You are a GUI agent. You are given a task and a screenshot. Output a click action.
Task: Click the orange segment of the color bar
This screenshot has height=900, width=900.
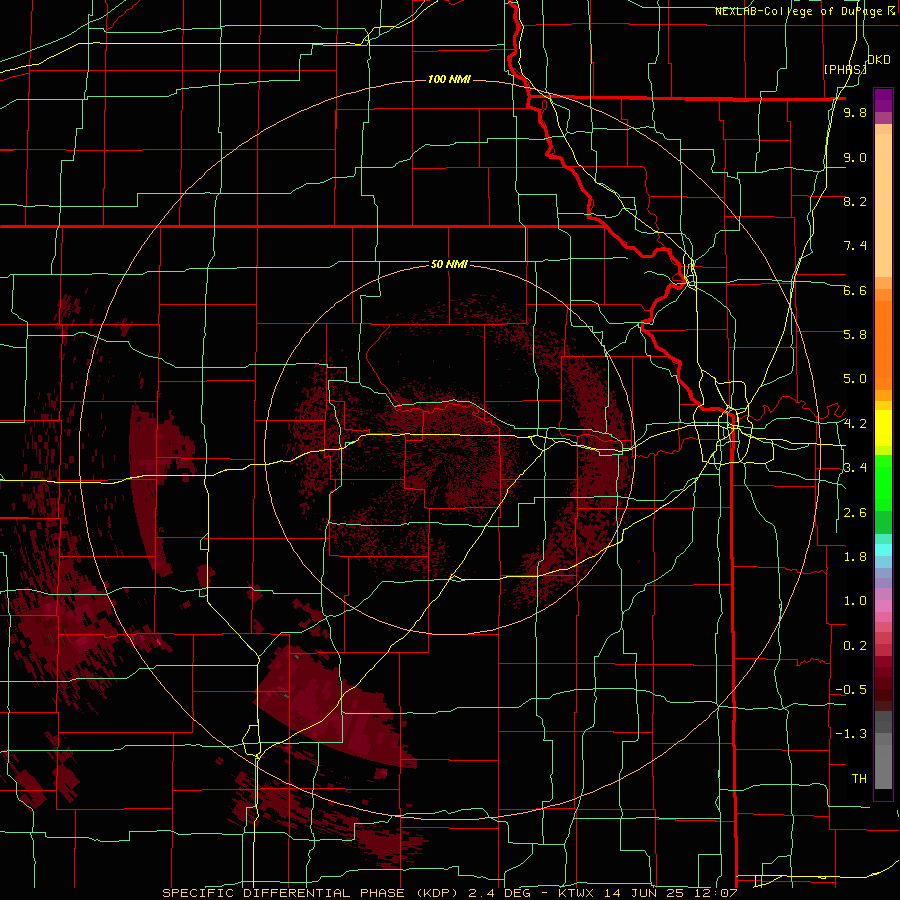(883, 345)
